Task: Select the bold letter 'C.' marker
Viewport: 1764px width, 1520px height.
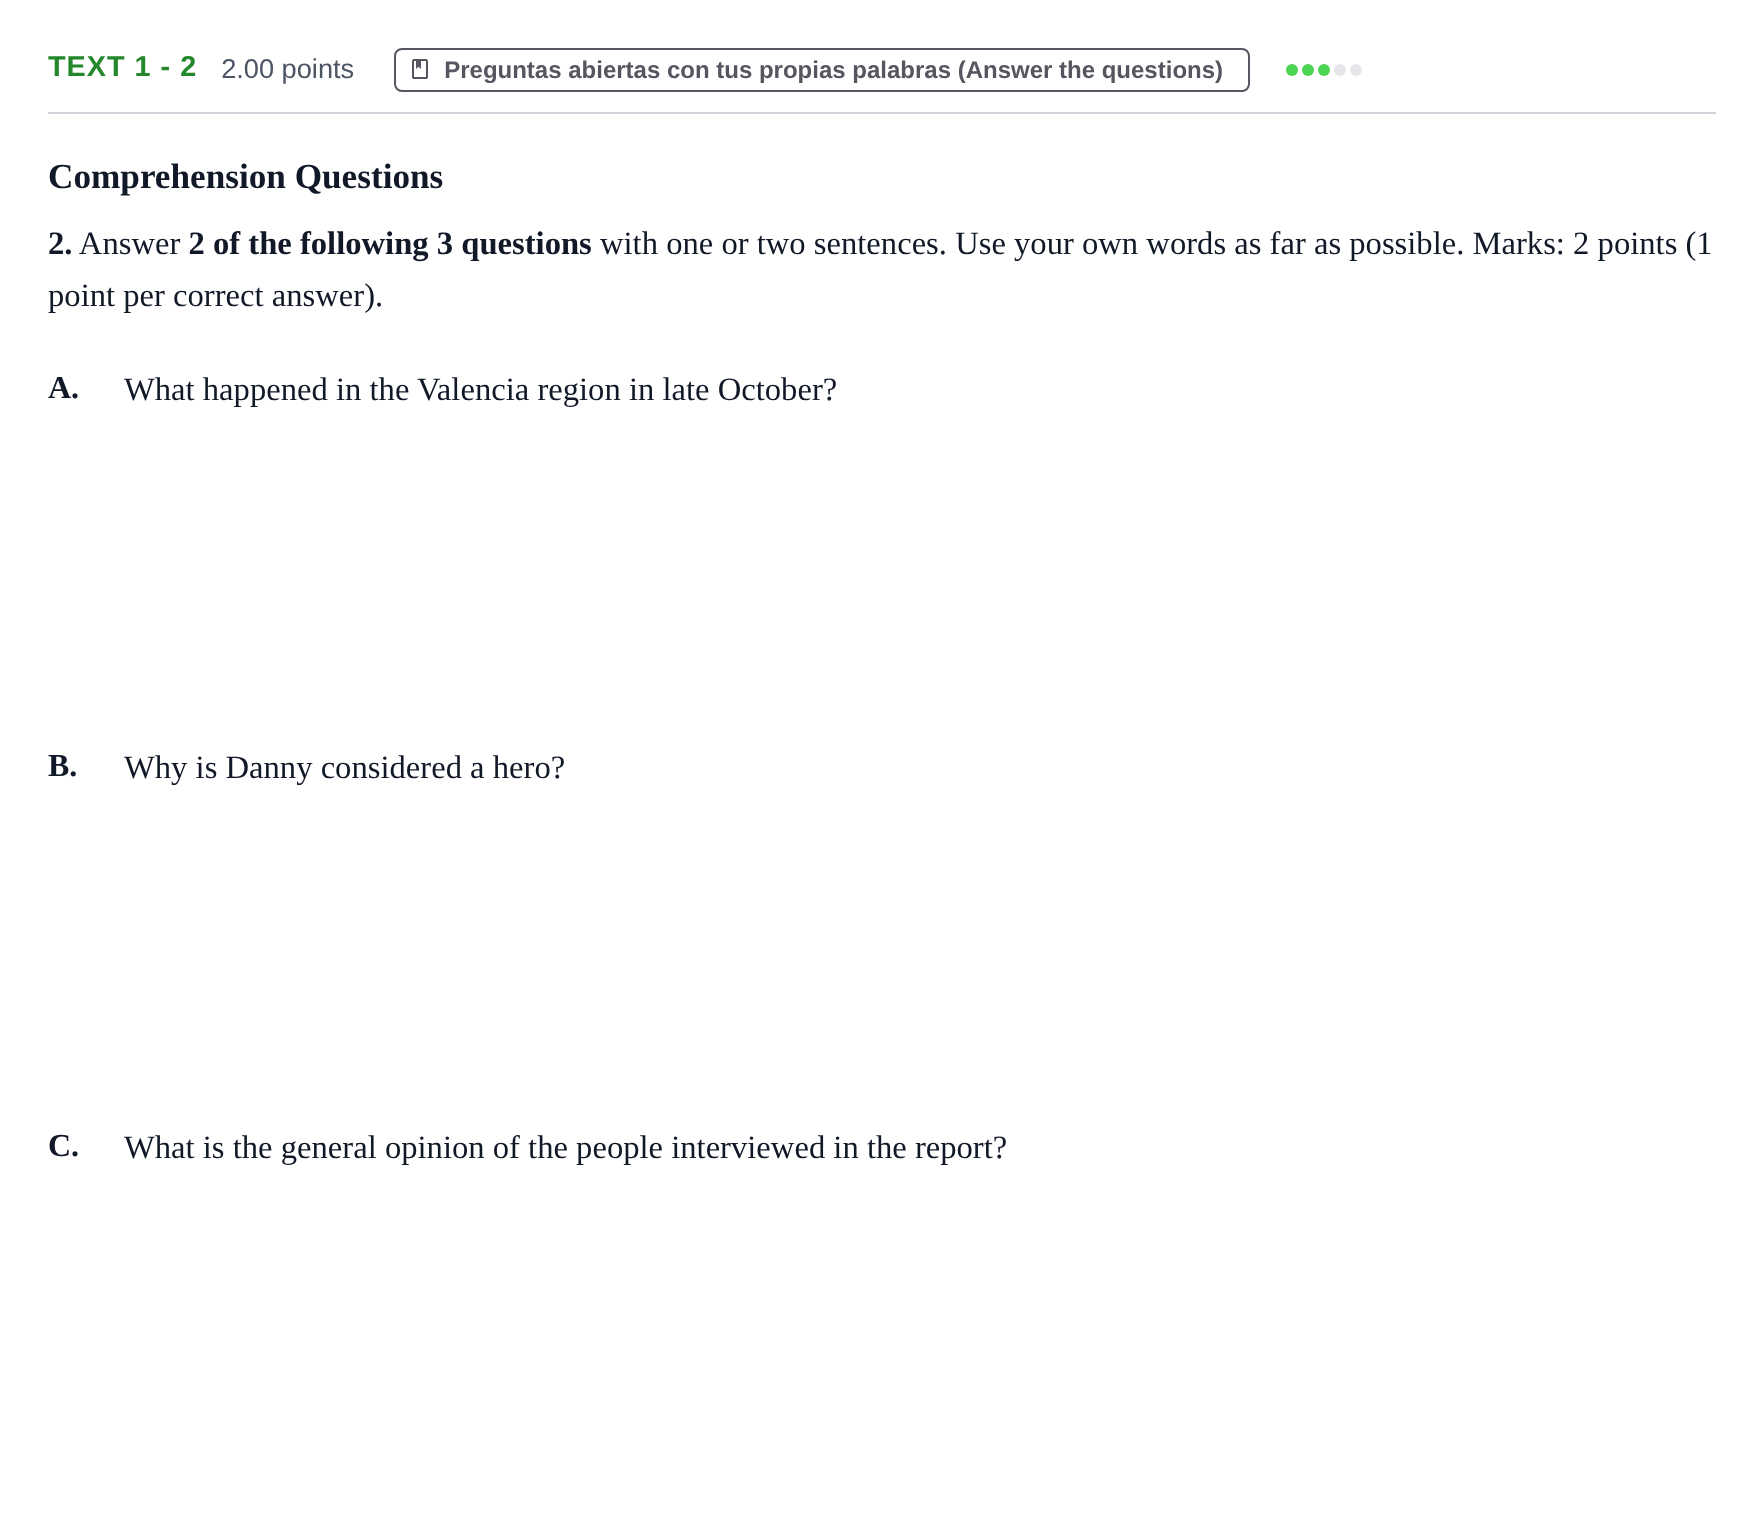Action: 63,1146
